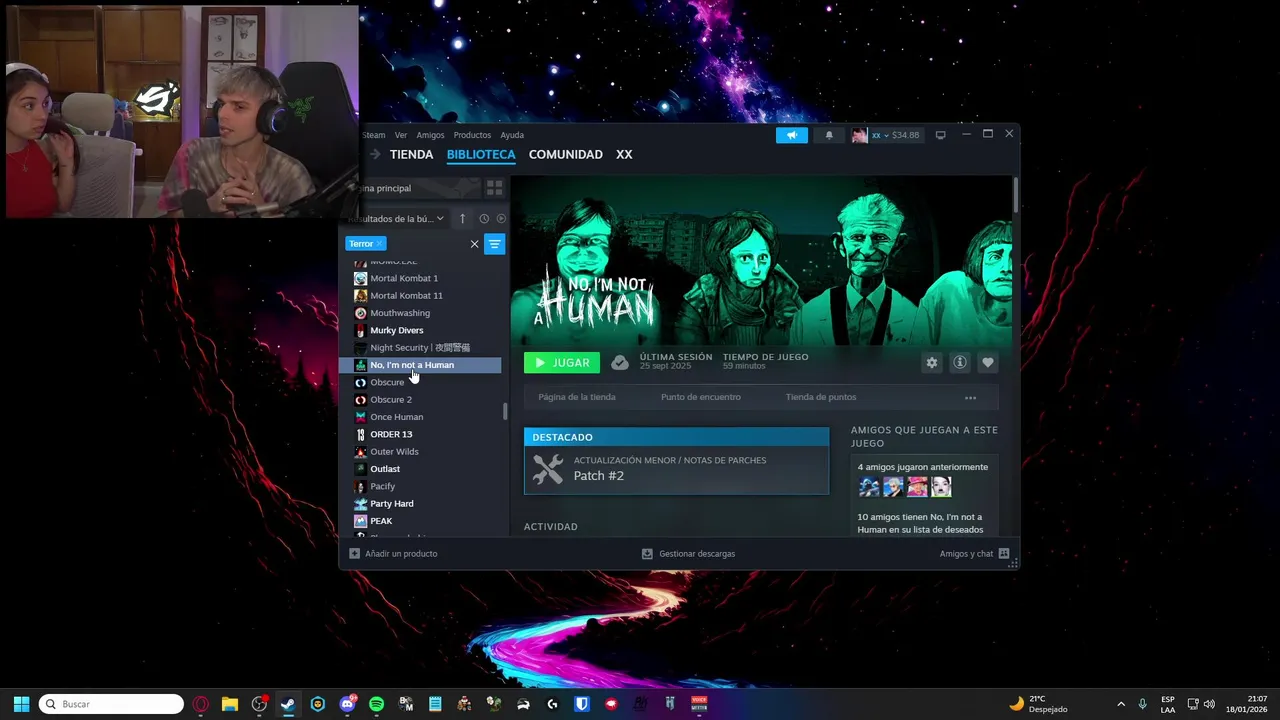This screenshot has width=1280, height=720.
Task: Open File Explorer from the taskbar
Action: tap(229, 704)
